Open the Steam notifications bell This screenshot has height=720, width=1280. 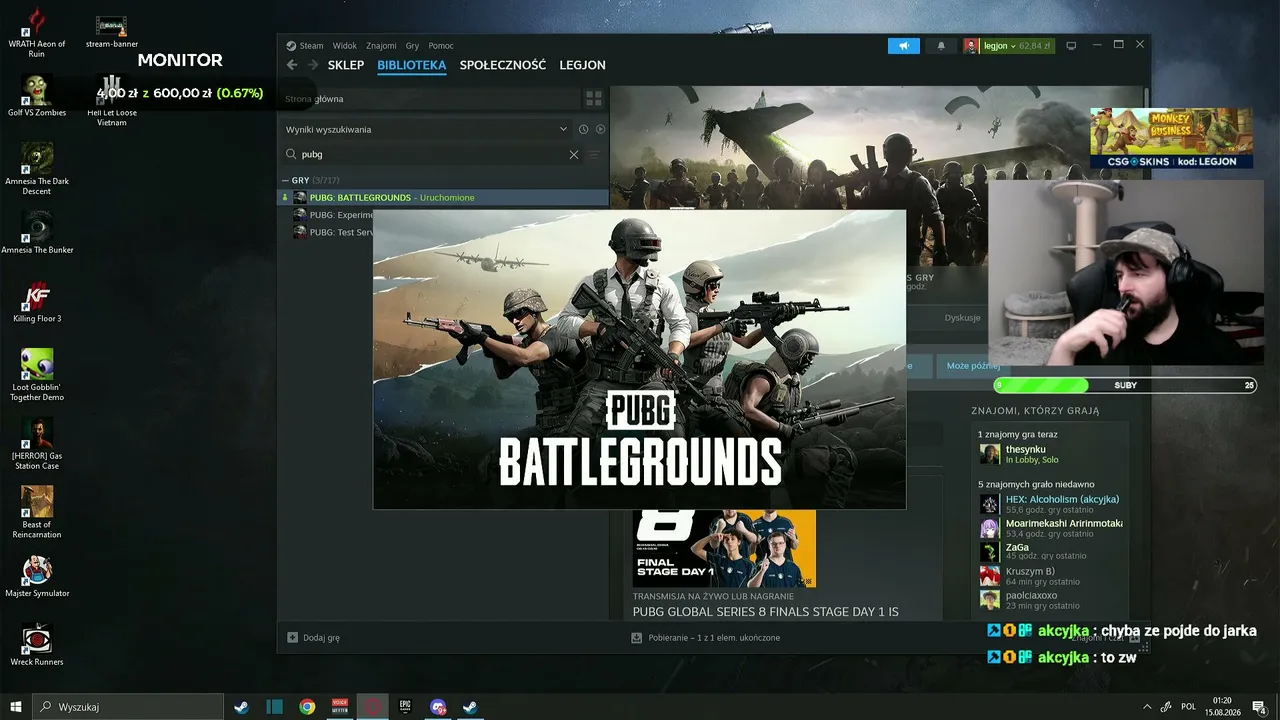[x=941, y=46]
